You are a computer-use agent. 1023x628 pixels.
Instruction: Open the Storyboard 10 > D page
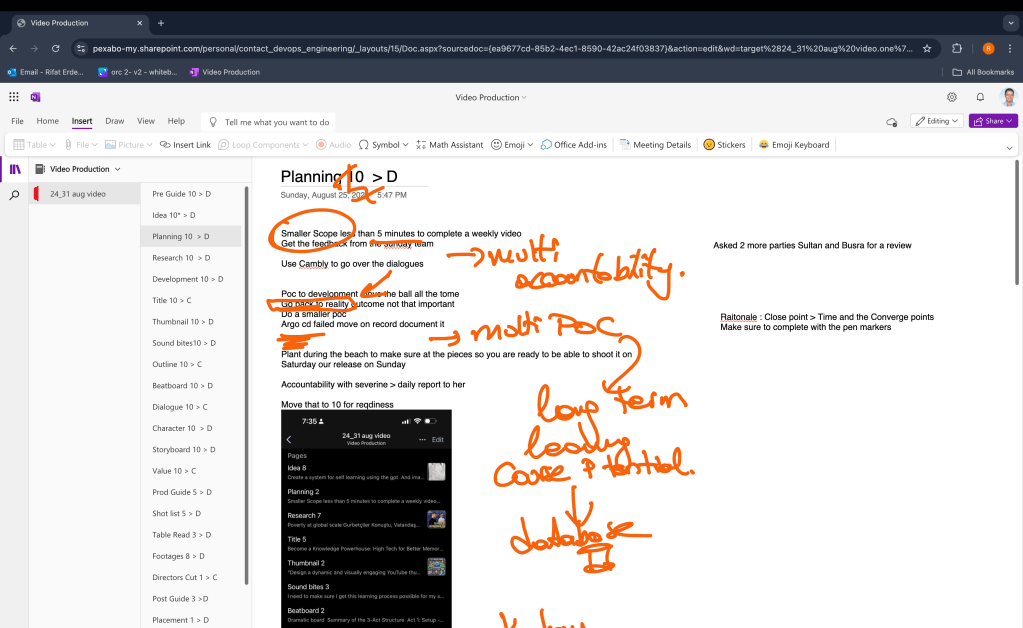click(191, 449)
